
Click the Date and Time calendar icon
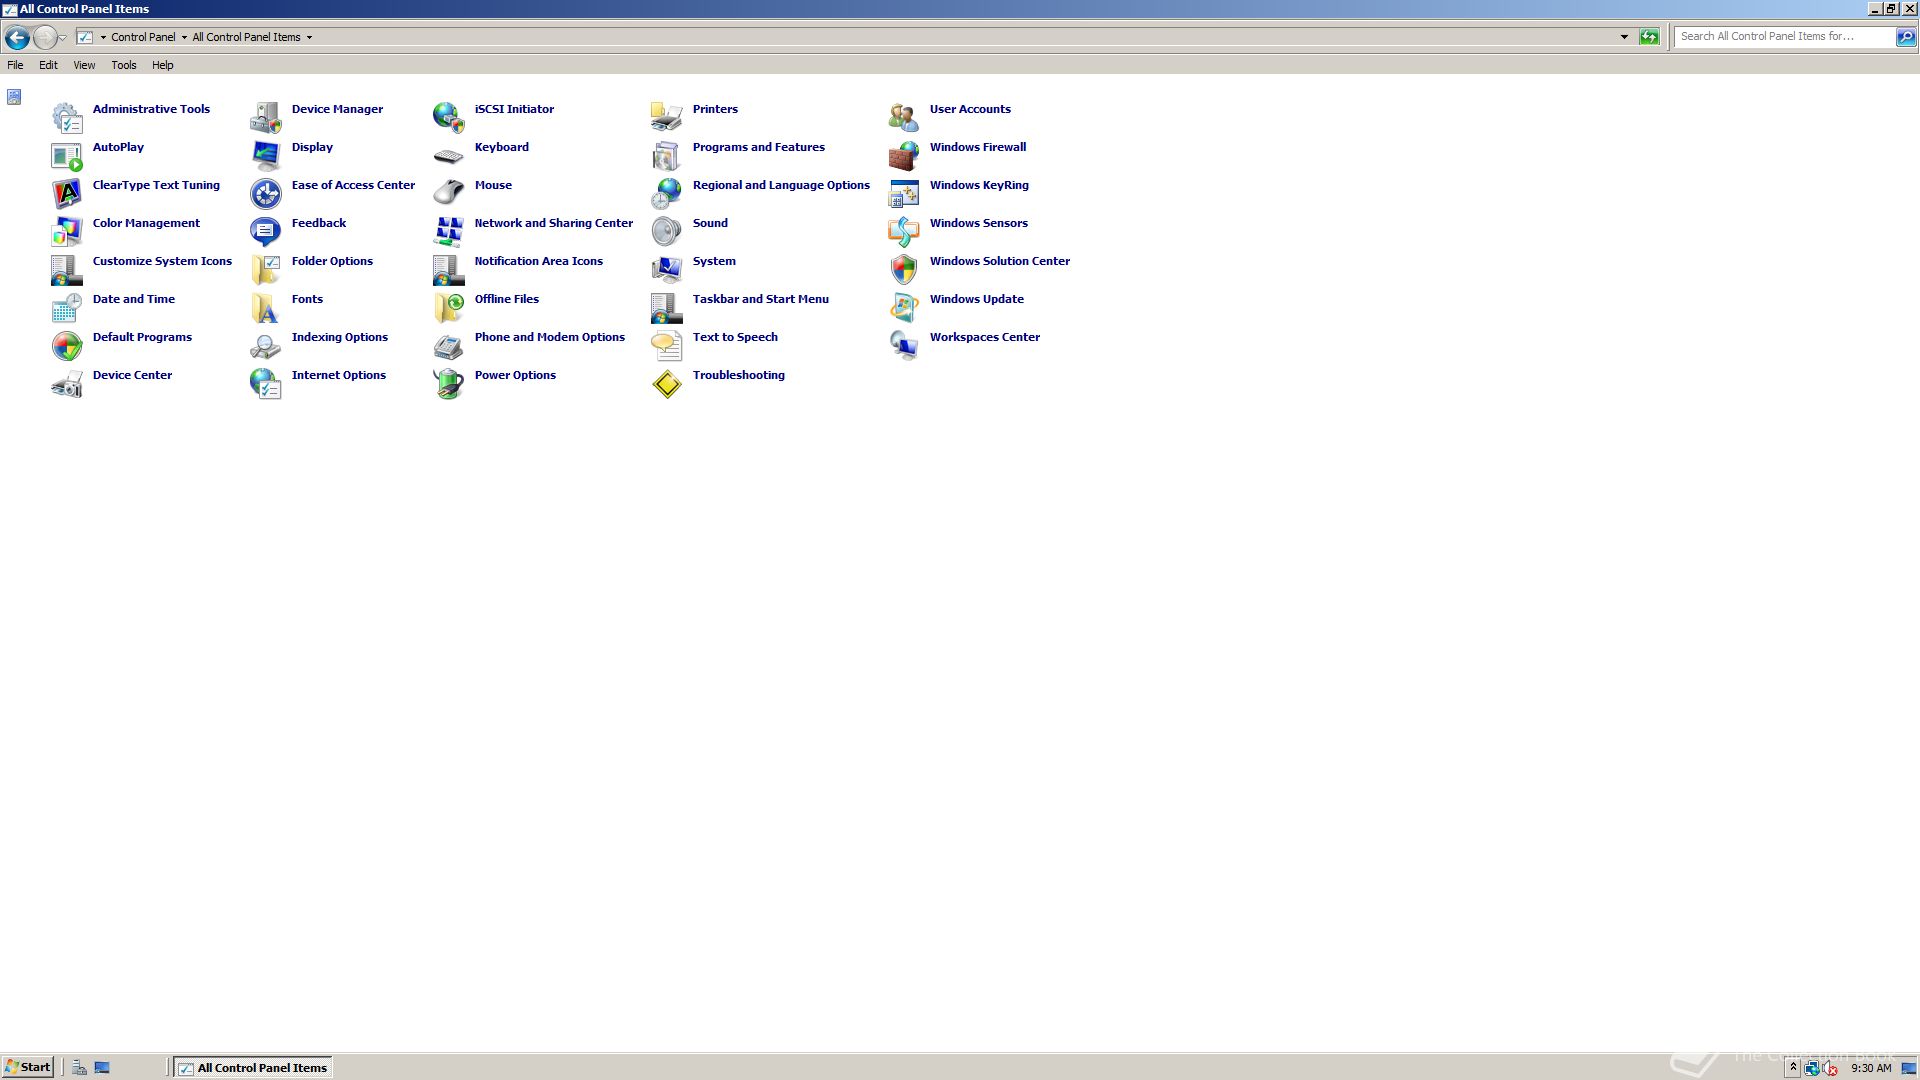[67, 307]
